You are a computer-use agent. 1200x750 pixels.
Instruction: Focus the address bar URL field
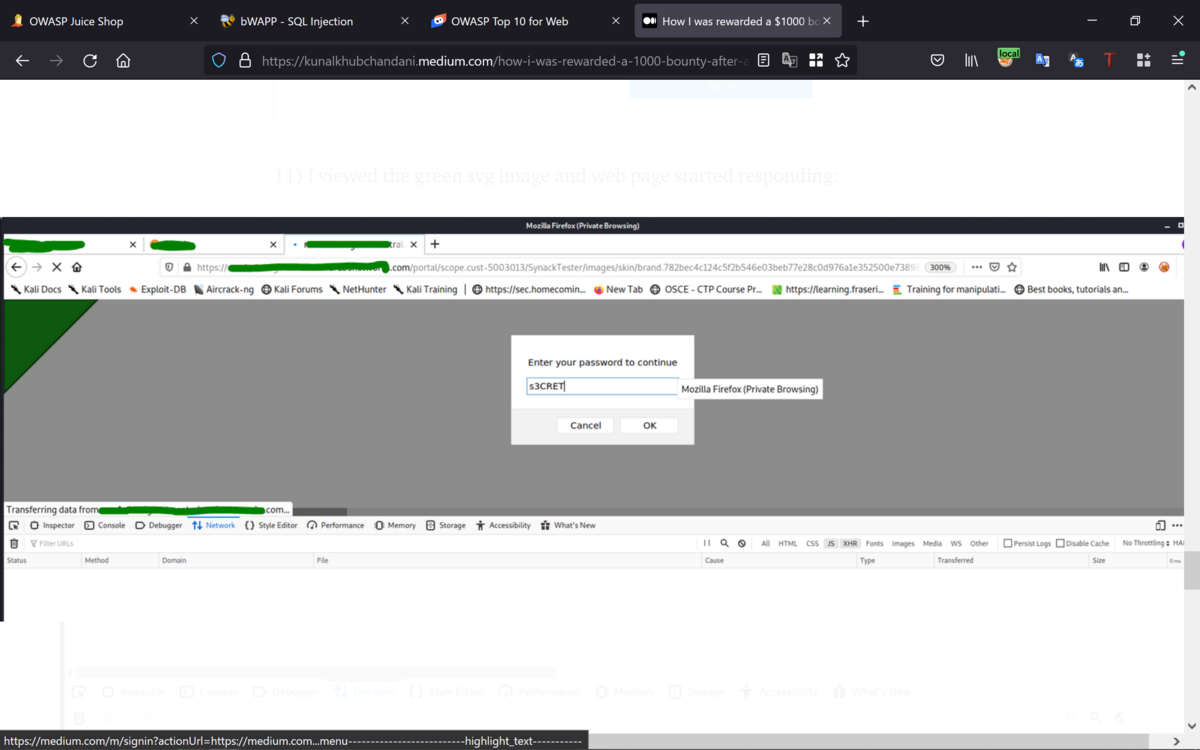coord(504,61)
